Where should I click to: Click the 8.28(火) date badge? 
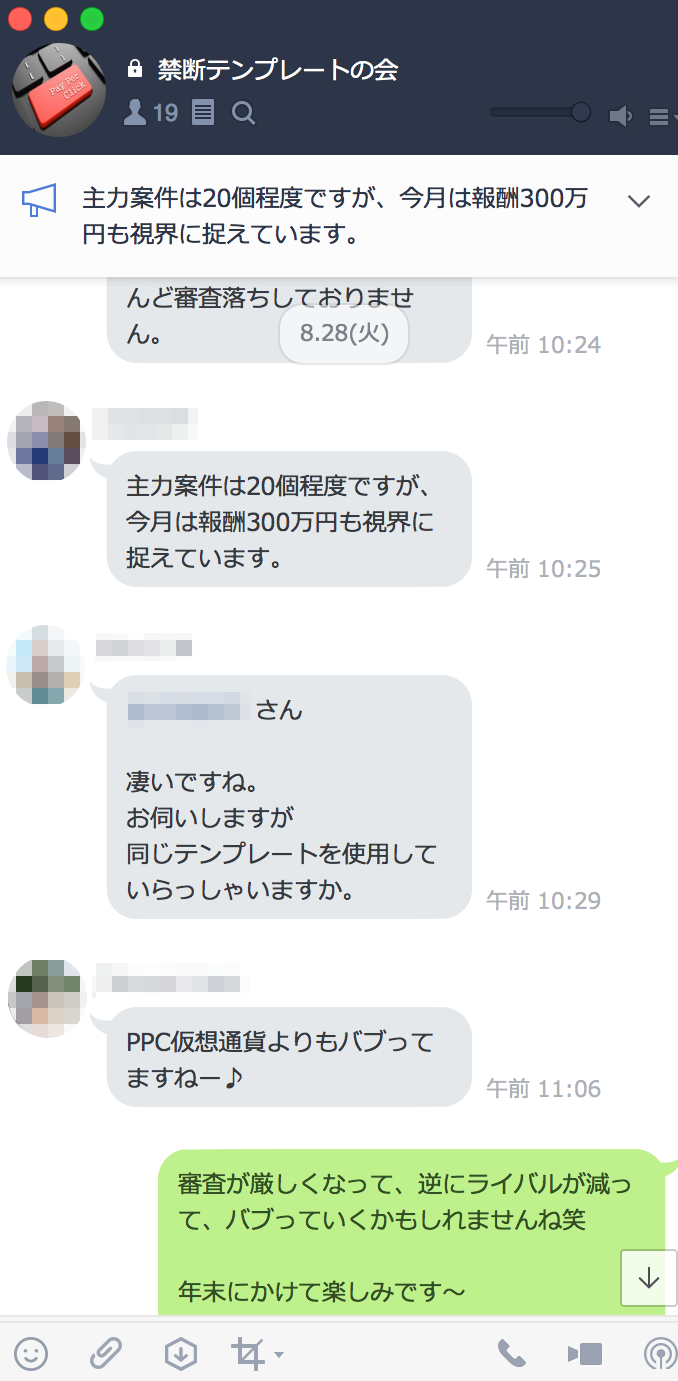[x=344, y=334]
